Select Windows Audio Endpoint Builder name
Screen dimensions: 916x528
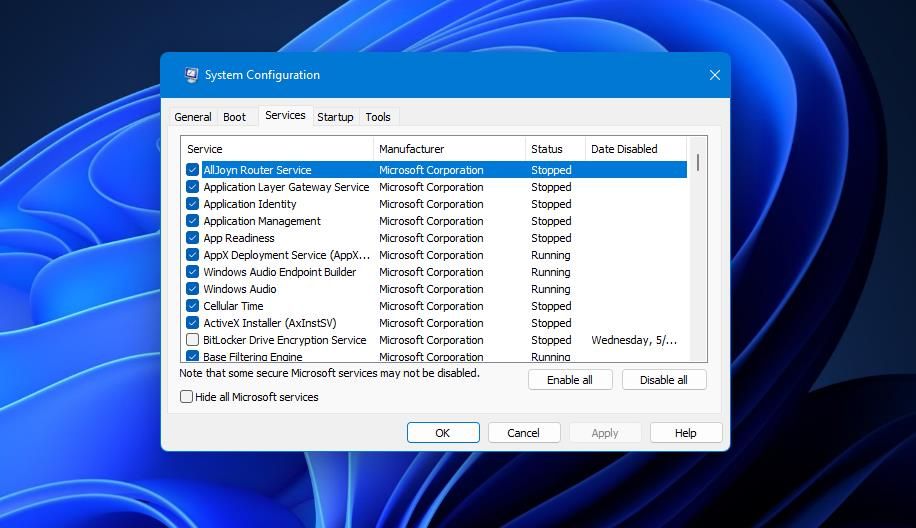[279, 272]
